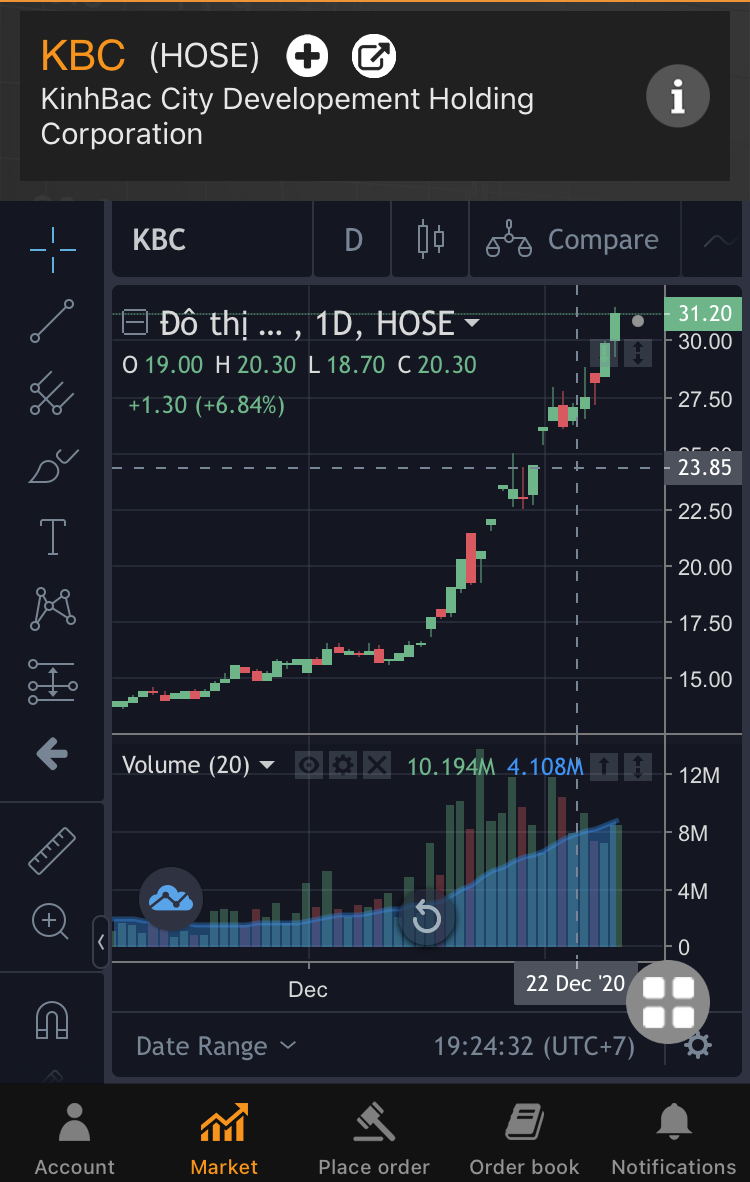The height and width of the screenshot is (1182, 750).
Task: Select the trend line drawing tool
Action: [x=52, y=320]
